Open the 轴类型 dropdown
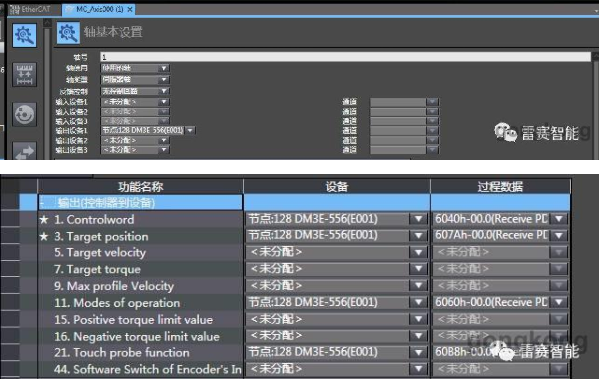The image size is (600, 379). (164, 80)
